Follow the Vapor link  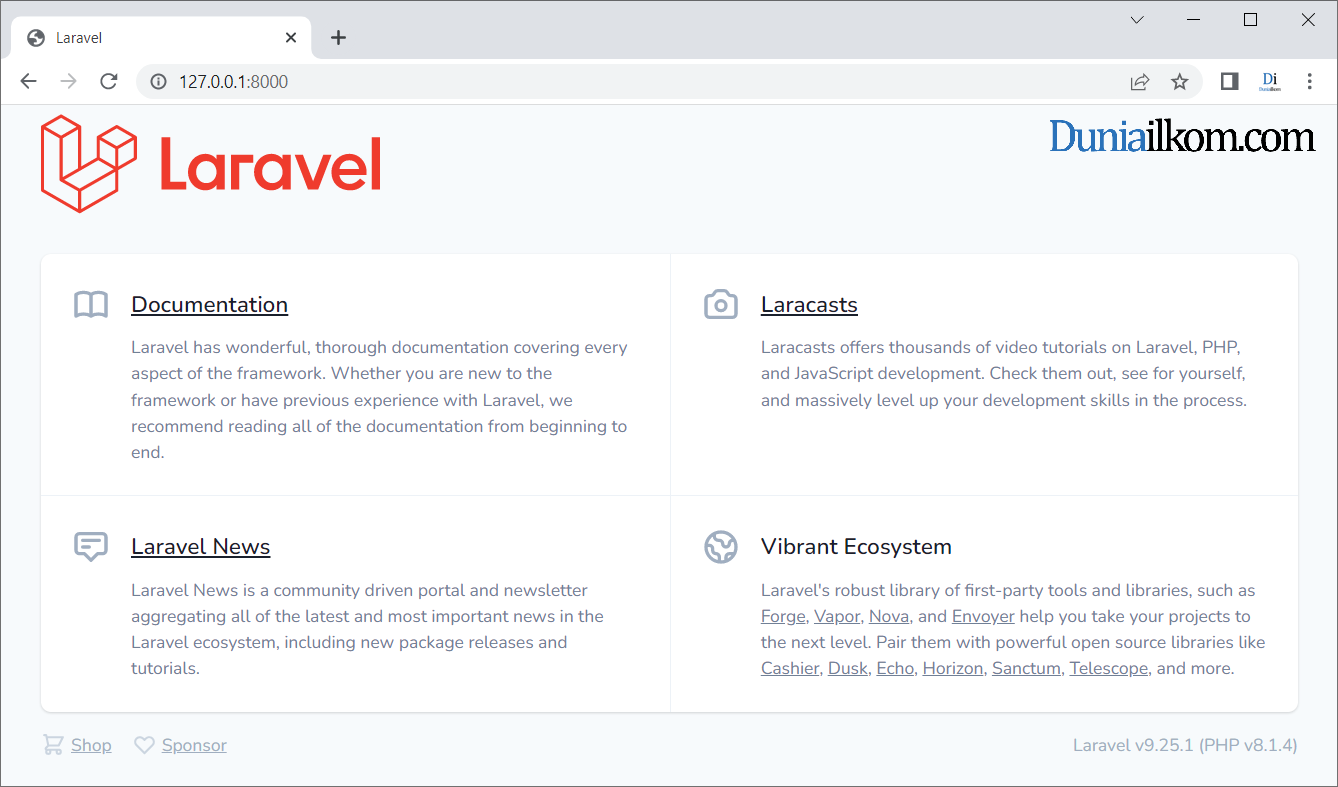point(837,617)
